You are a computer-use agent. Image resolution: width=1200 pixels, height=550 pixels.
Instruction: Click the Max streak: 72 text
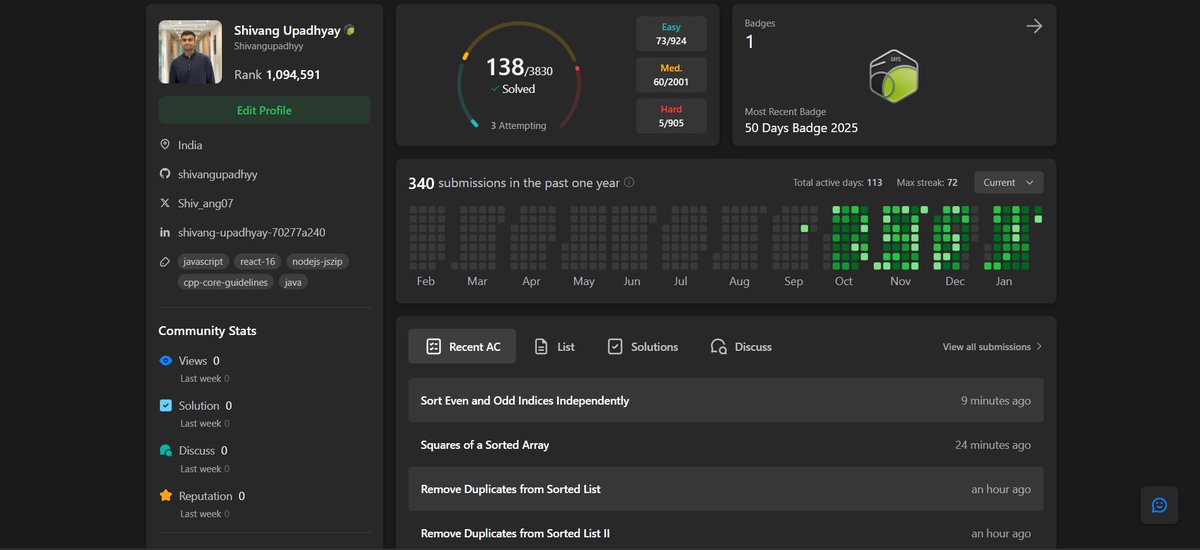(x=927, y=183)
